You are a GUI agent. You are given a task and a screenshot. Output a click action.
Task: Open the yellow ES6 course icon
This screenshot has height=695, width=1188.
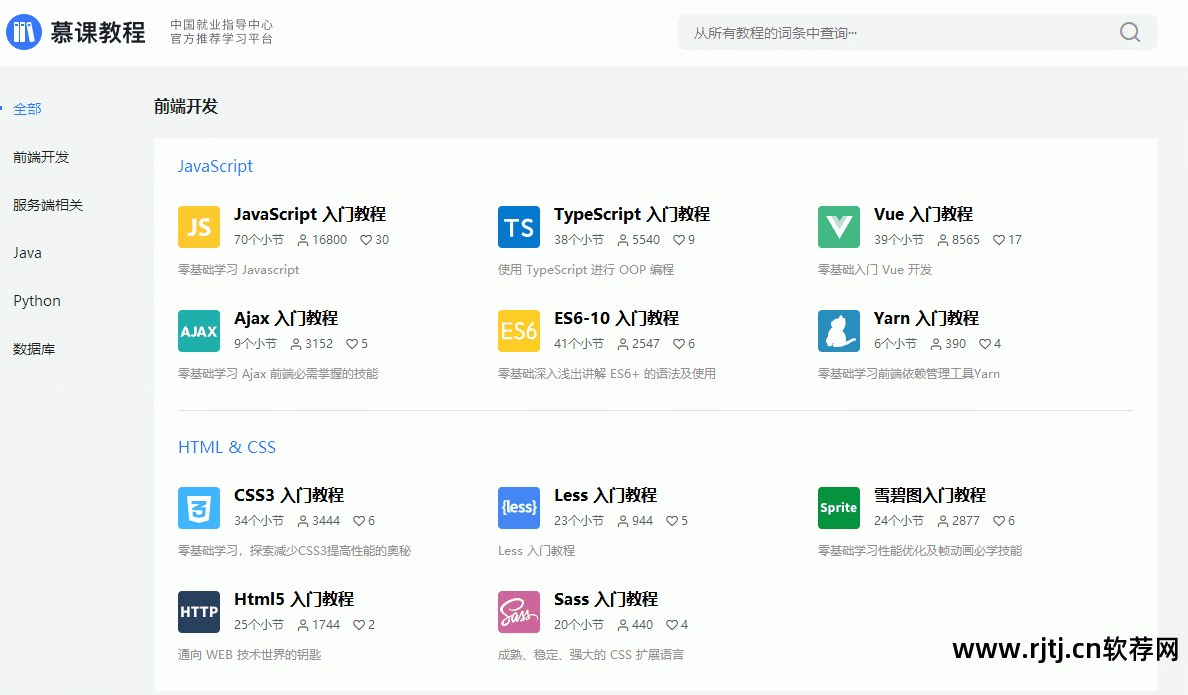click(x=518, y=331)
